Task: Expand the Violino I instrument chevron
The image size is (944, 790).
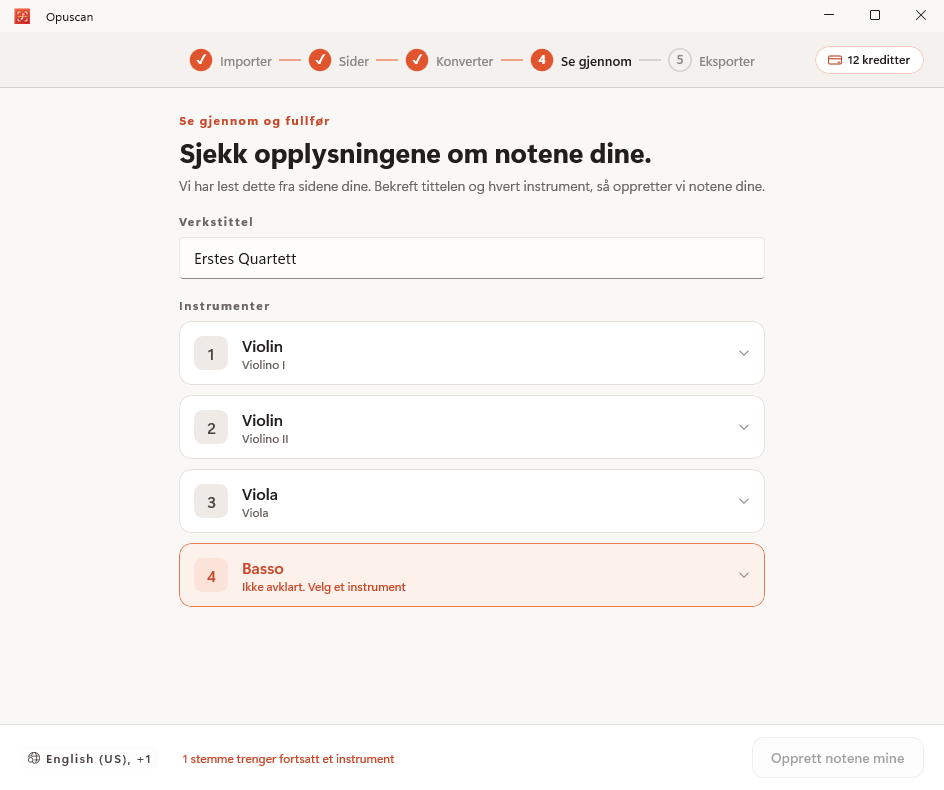Action: 744,353
